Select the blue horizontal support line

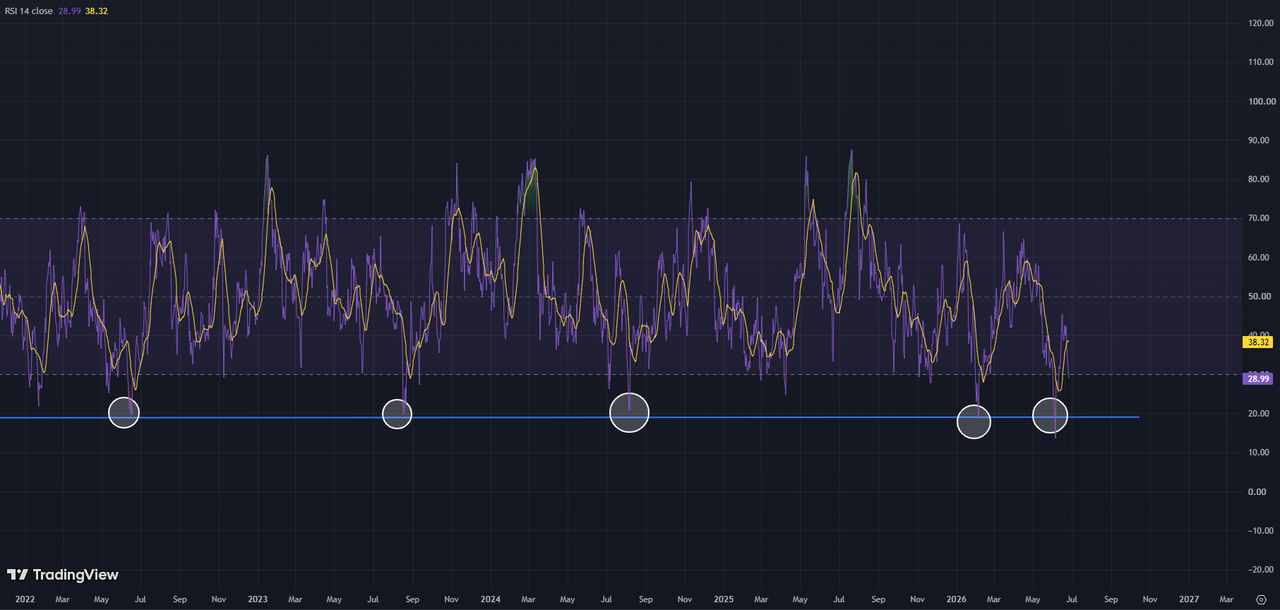570,417
